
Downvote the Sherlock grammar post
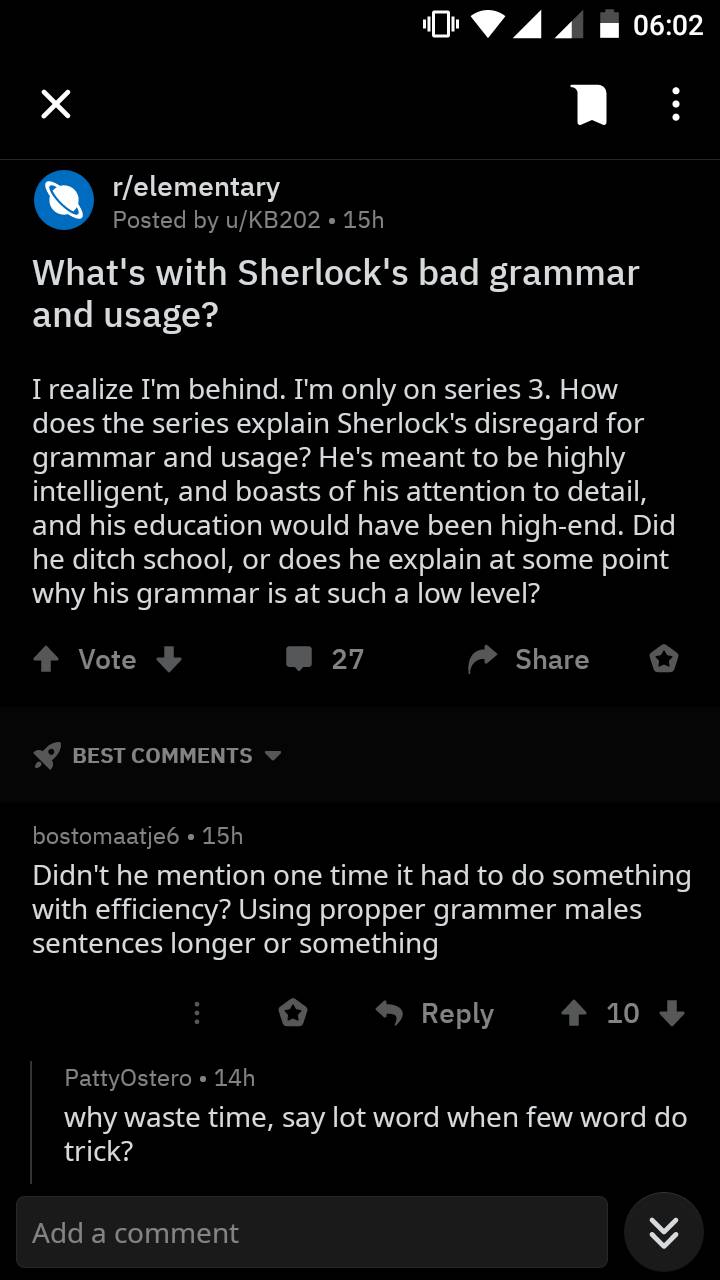pyautogui.click(x=169, y=659)
